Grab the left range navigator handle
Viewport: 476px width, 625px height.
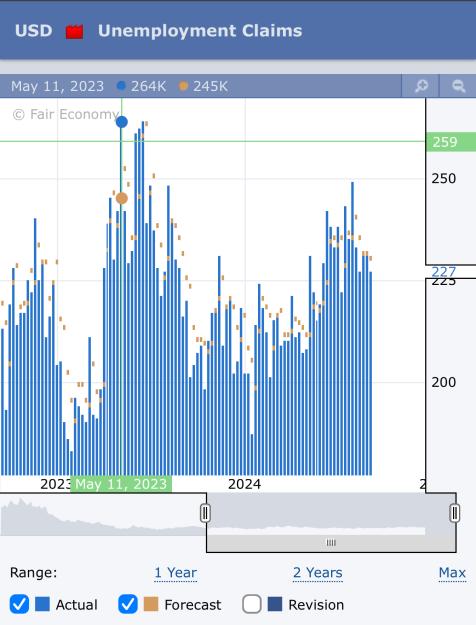pyautogui.click(x=205, y=513)
